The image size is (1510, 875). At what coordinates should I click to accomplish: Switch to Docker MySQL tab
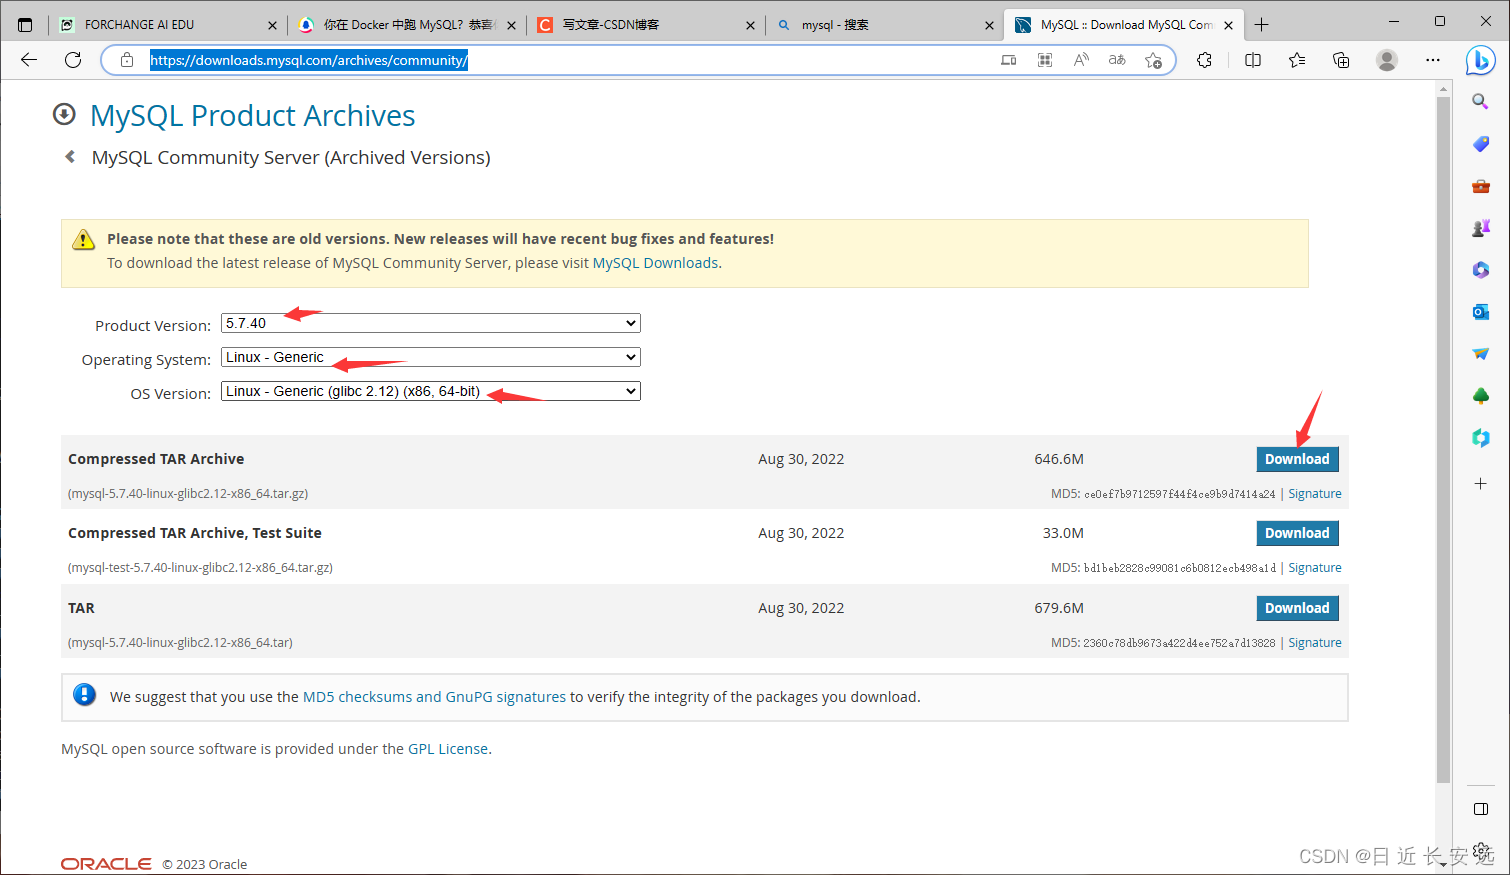(407, 25)
